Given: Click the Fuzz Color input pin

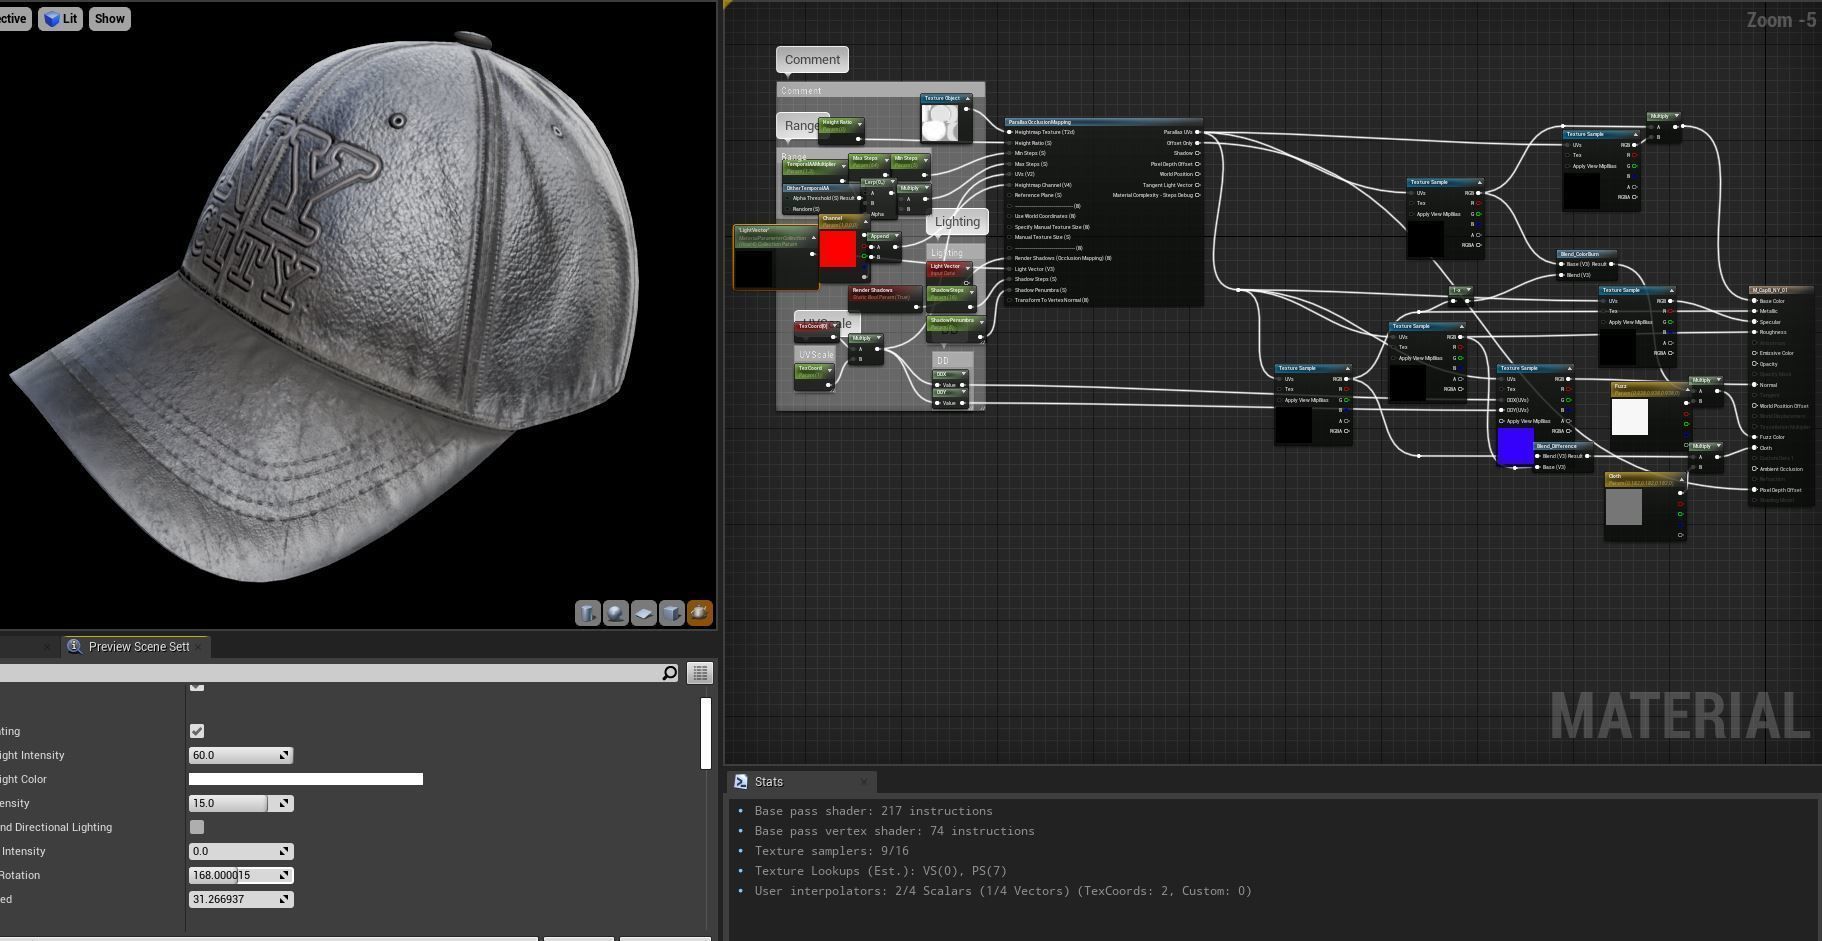Looking at the screenshot, I should tap(1754, 437).
